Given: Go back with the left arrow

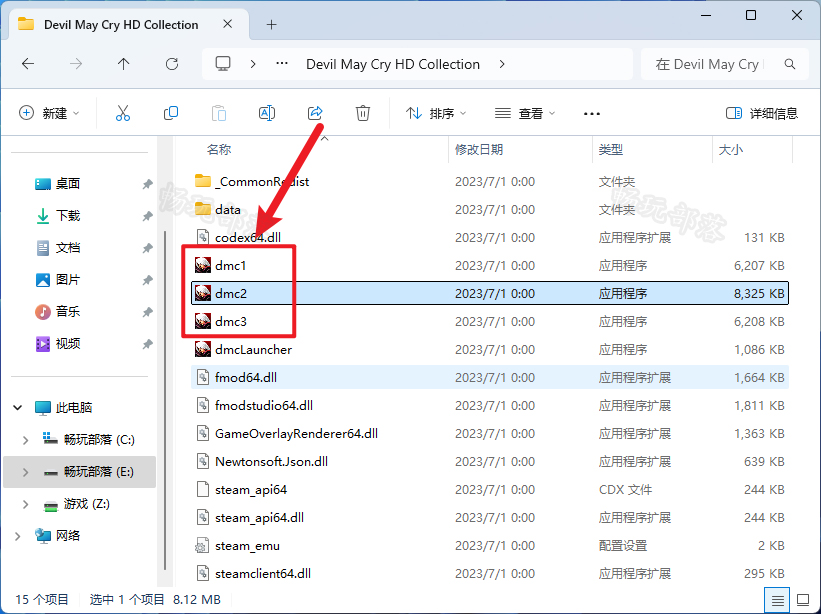Looking at the screenshot, I should [28, 64].
